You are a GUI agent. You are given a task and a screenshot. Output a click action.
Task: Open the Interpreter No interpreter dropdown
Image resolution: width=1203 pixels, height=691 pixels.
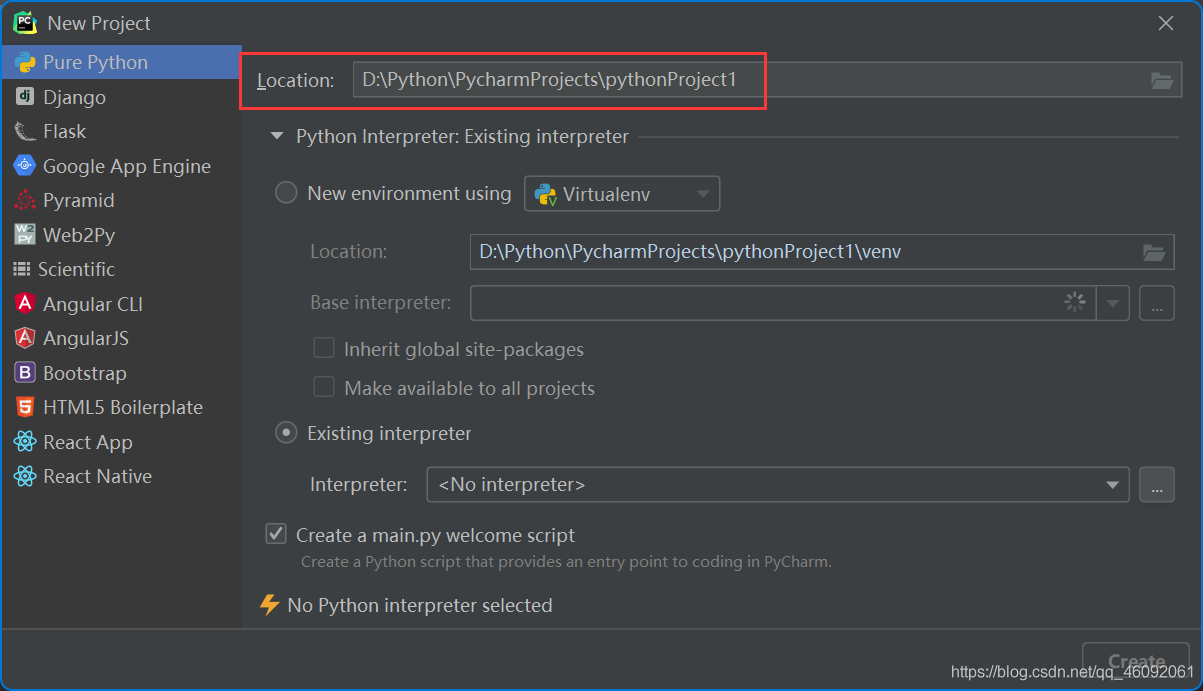coord(778,485)
